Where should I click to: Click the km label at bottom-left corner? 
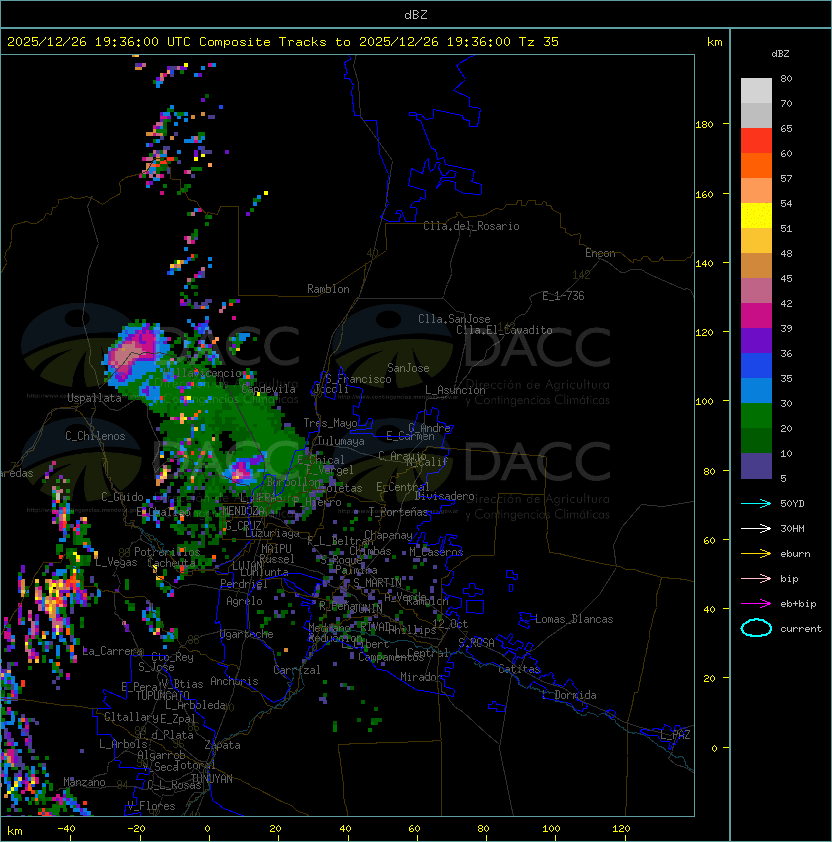point(15,831)
